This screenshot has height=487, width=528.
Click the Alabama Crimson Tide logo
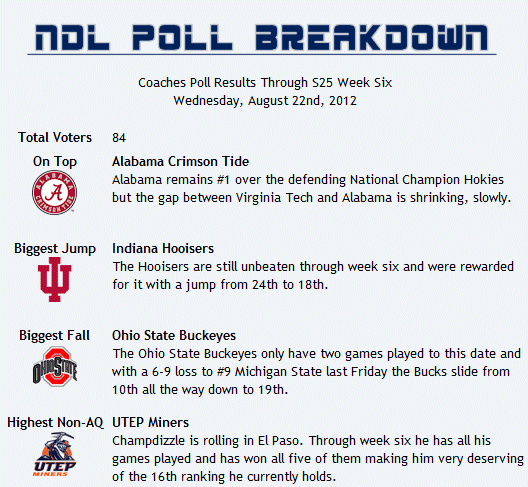click(55, 192)
